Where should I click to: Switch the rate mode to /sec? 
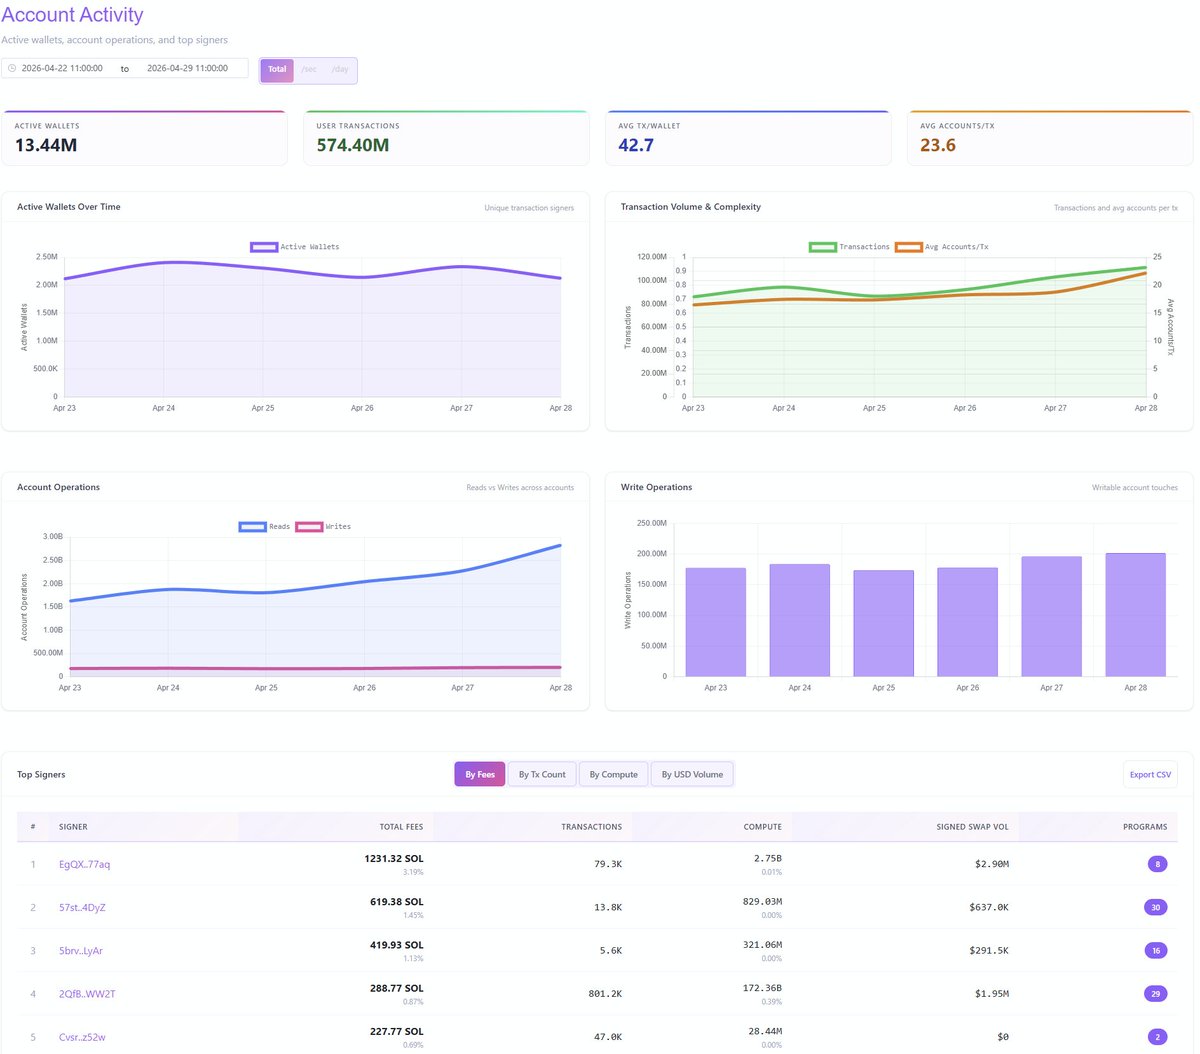pyautogui.click(x=309, y=70)
